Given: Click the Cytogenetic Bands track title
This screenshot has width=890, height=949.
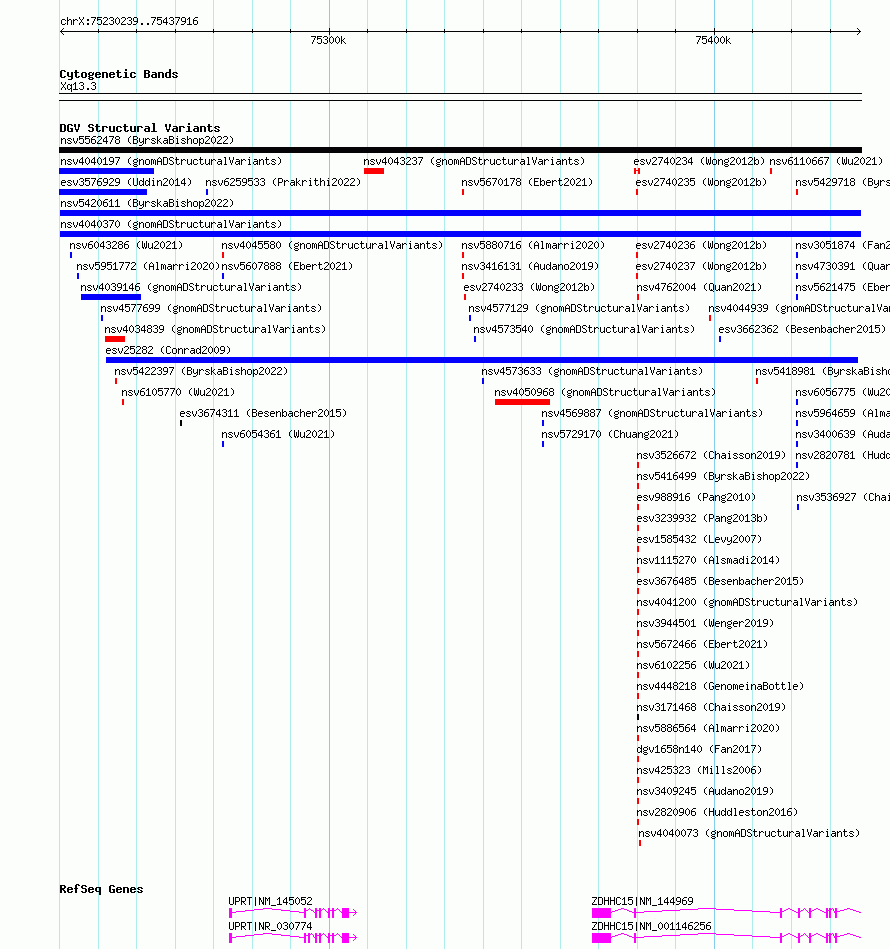Looking at the screenshot, I should (x=119, y=74).
